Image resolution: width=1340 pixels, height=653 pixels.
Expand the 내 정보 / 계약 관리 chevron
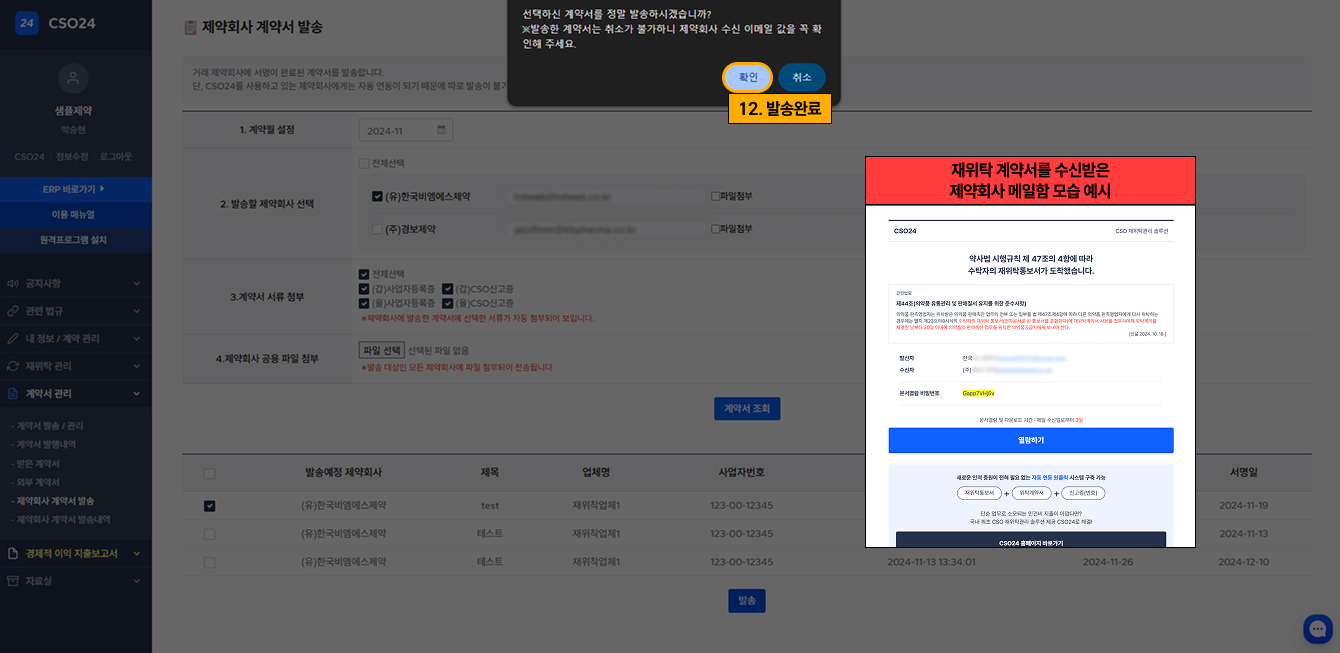[x=136, y=339]
